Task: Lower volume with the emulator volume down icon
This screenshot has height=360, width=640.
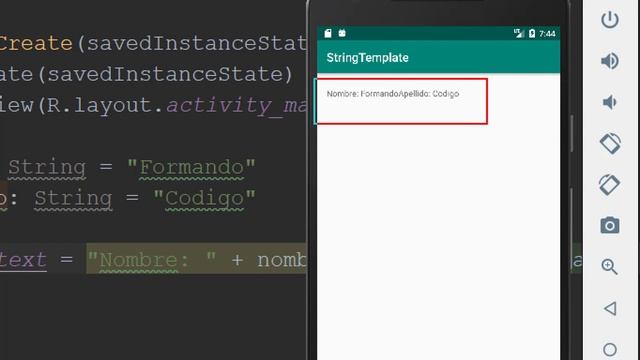Action: [610, 102]
